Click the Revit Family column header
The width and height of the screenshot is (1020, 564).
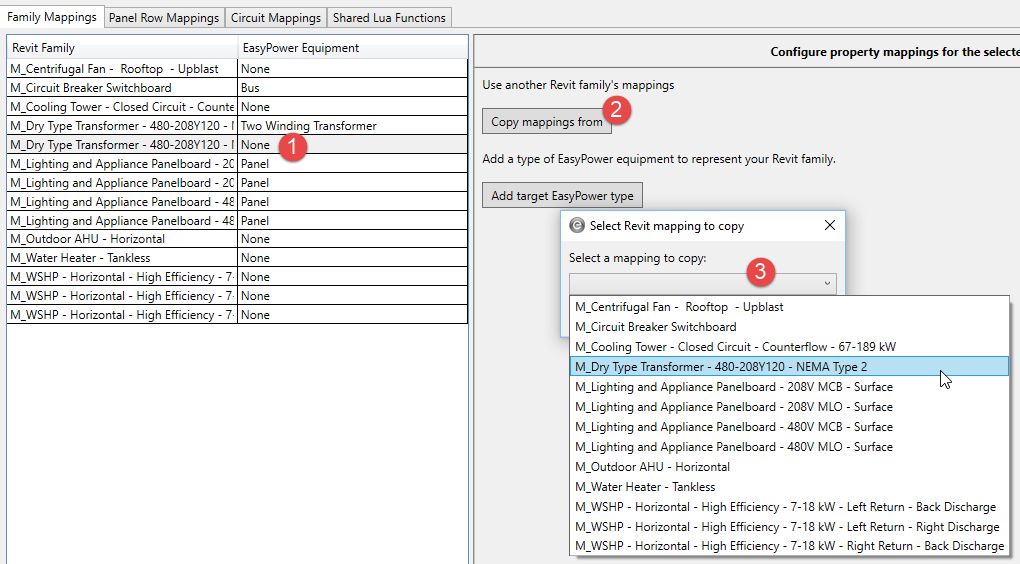(121, 48)
